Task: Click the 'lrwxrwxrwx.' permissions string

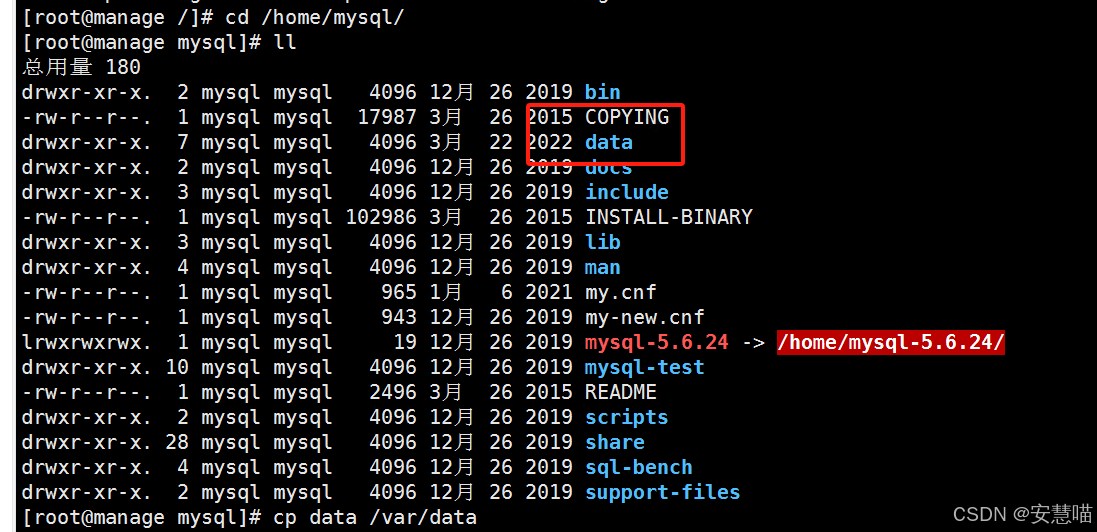Action: [87, 342]
